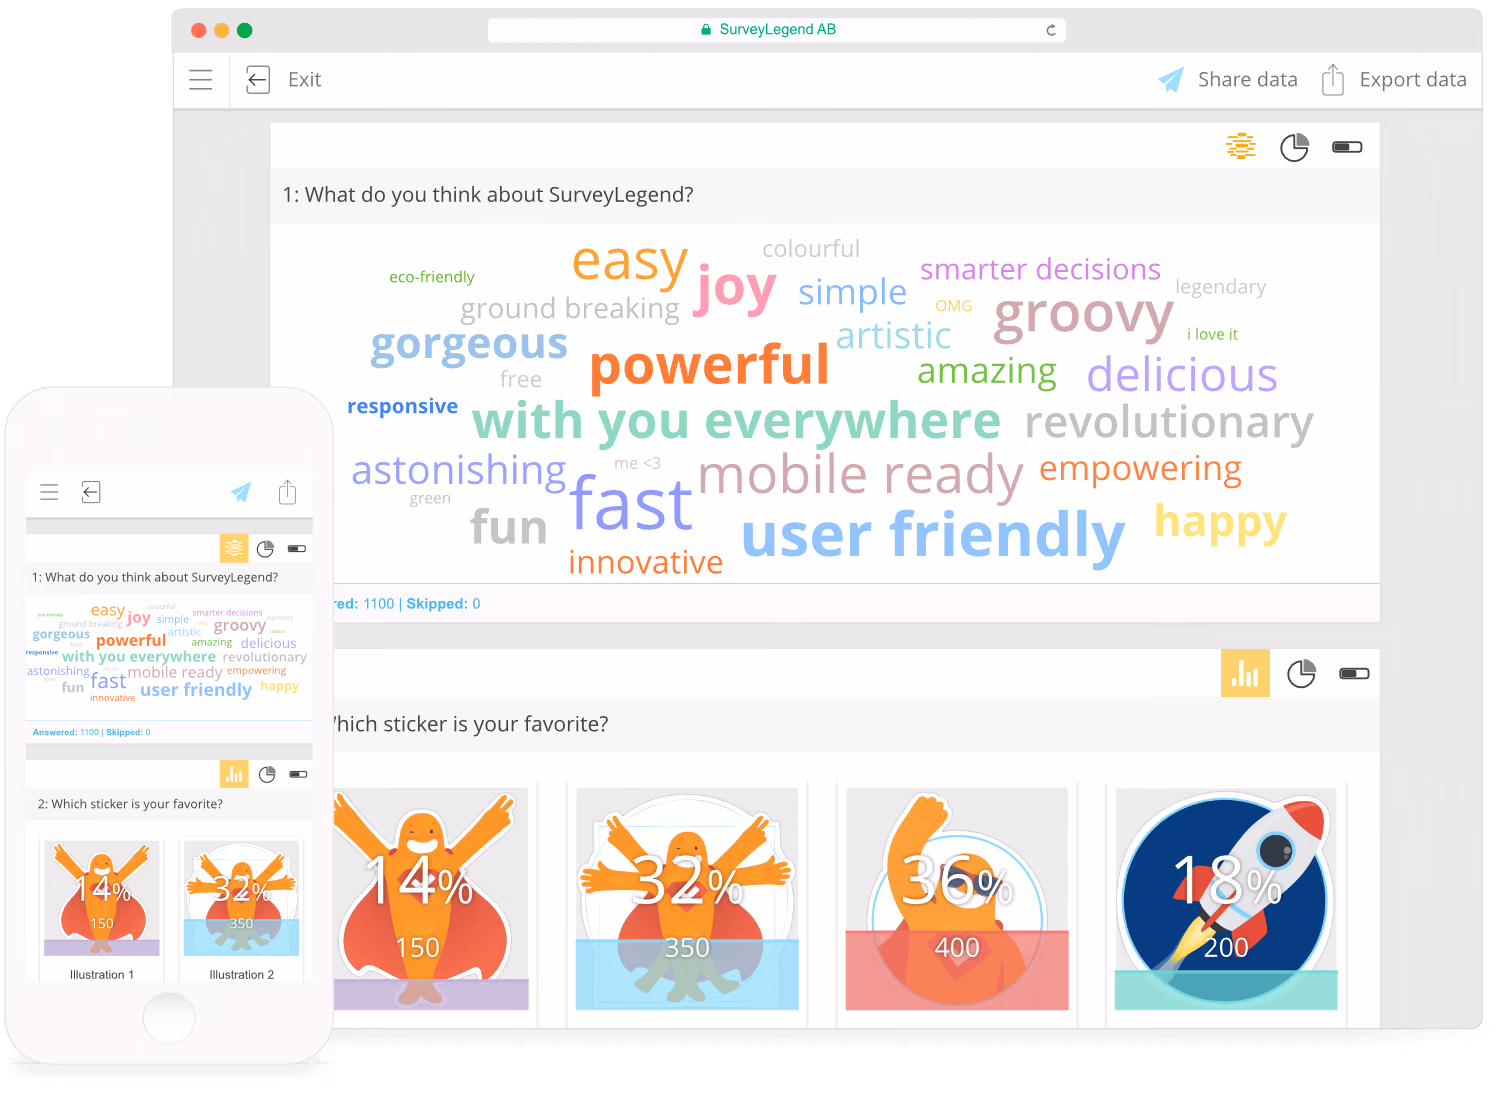
Task: Click 'happy' in the desktop word cloud
Action: [x=1220, y=523]
